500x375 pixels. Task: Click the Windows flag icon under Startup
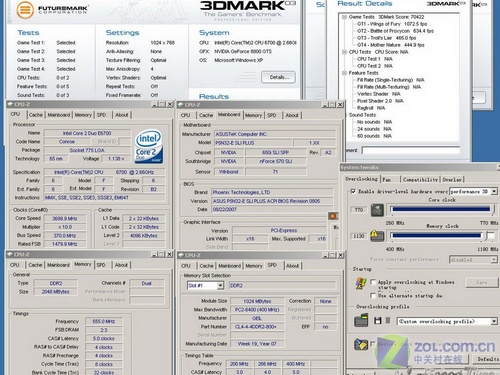pos(360,283)
